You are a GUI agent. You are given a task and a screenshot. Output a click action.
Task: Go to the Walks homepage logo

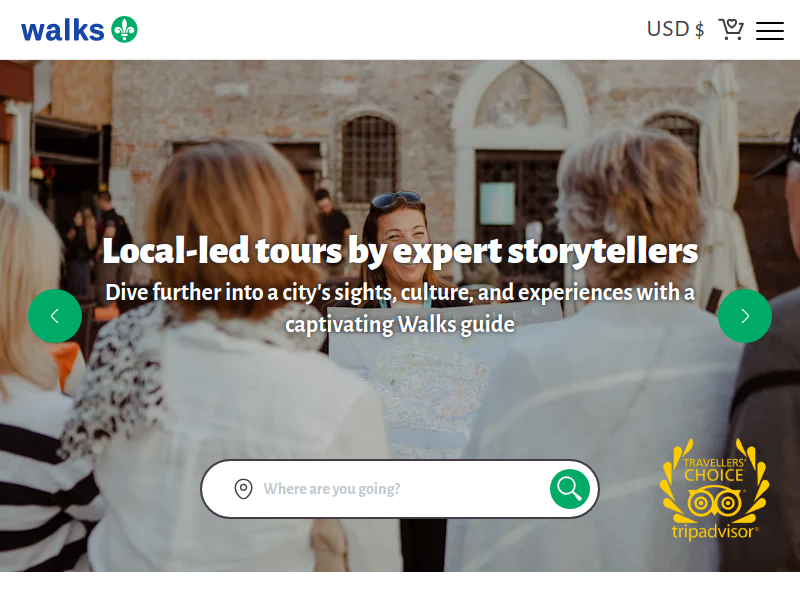click(79, 30)
